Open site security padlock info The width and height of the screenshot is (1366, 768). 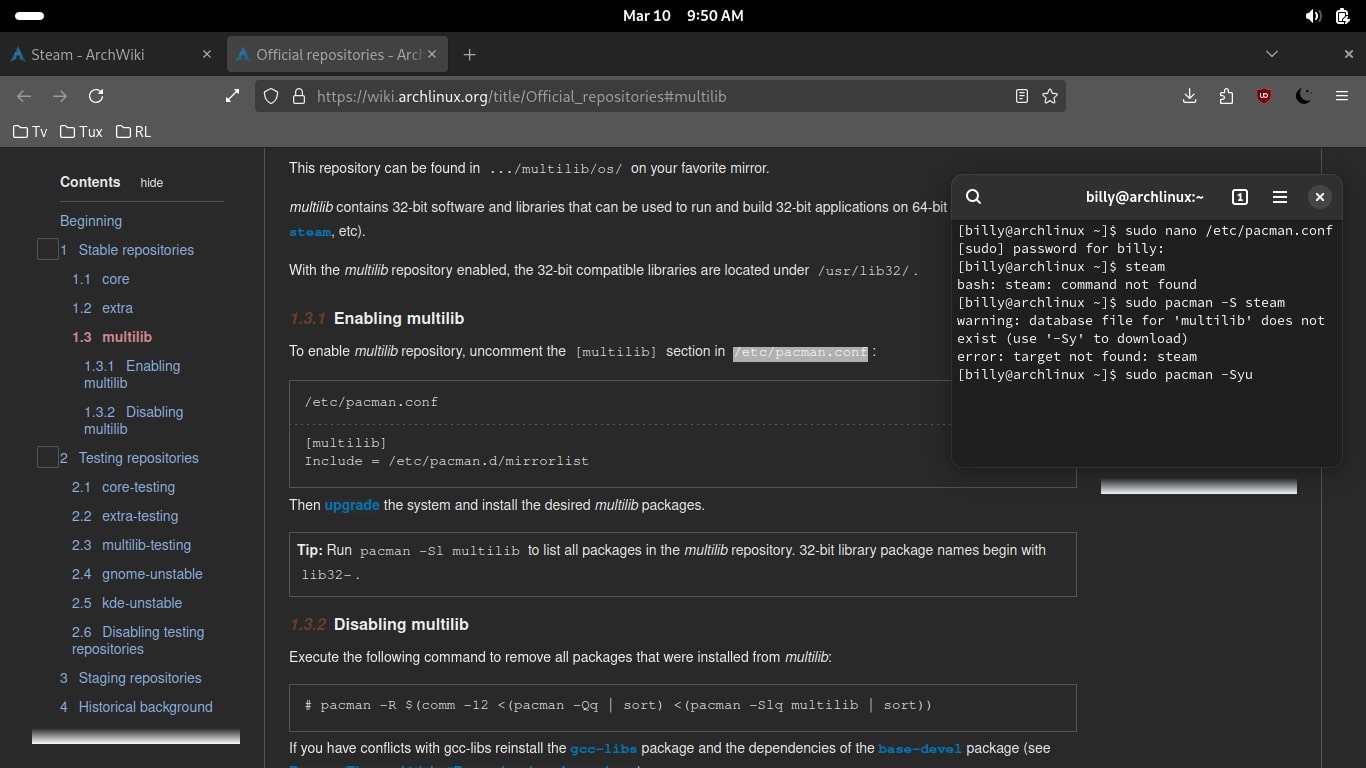297,96
